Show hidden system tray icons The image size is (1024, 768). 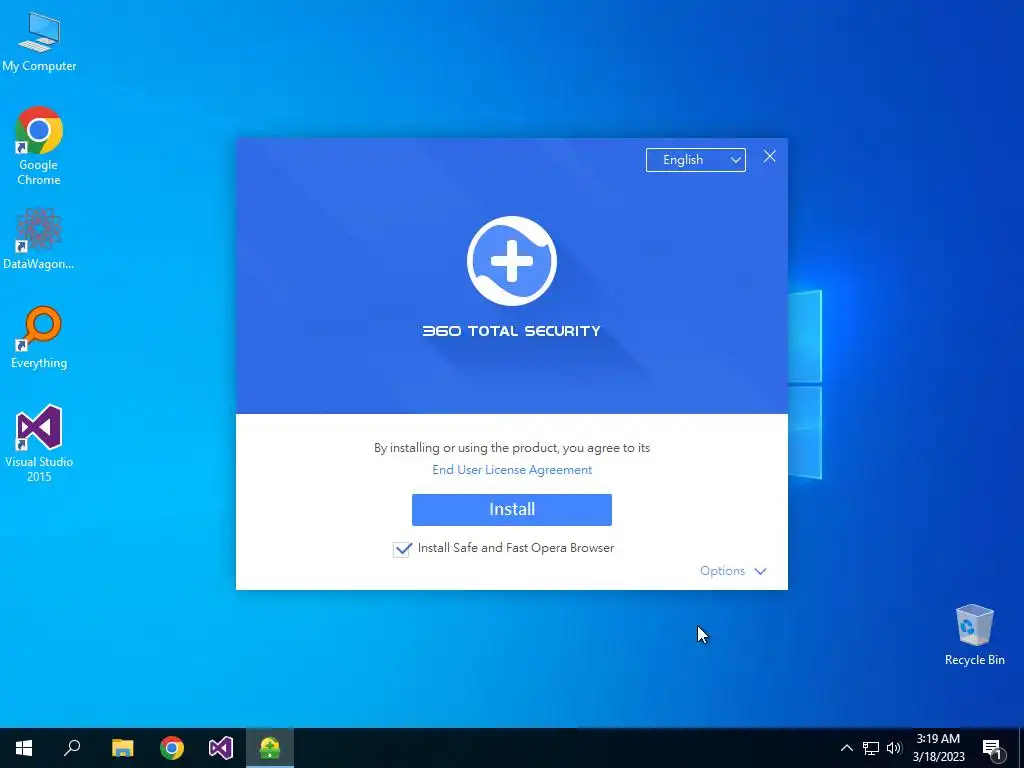coord(846,748)
